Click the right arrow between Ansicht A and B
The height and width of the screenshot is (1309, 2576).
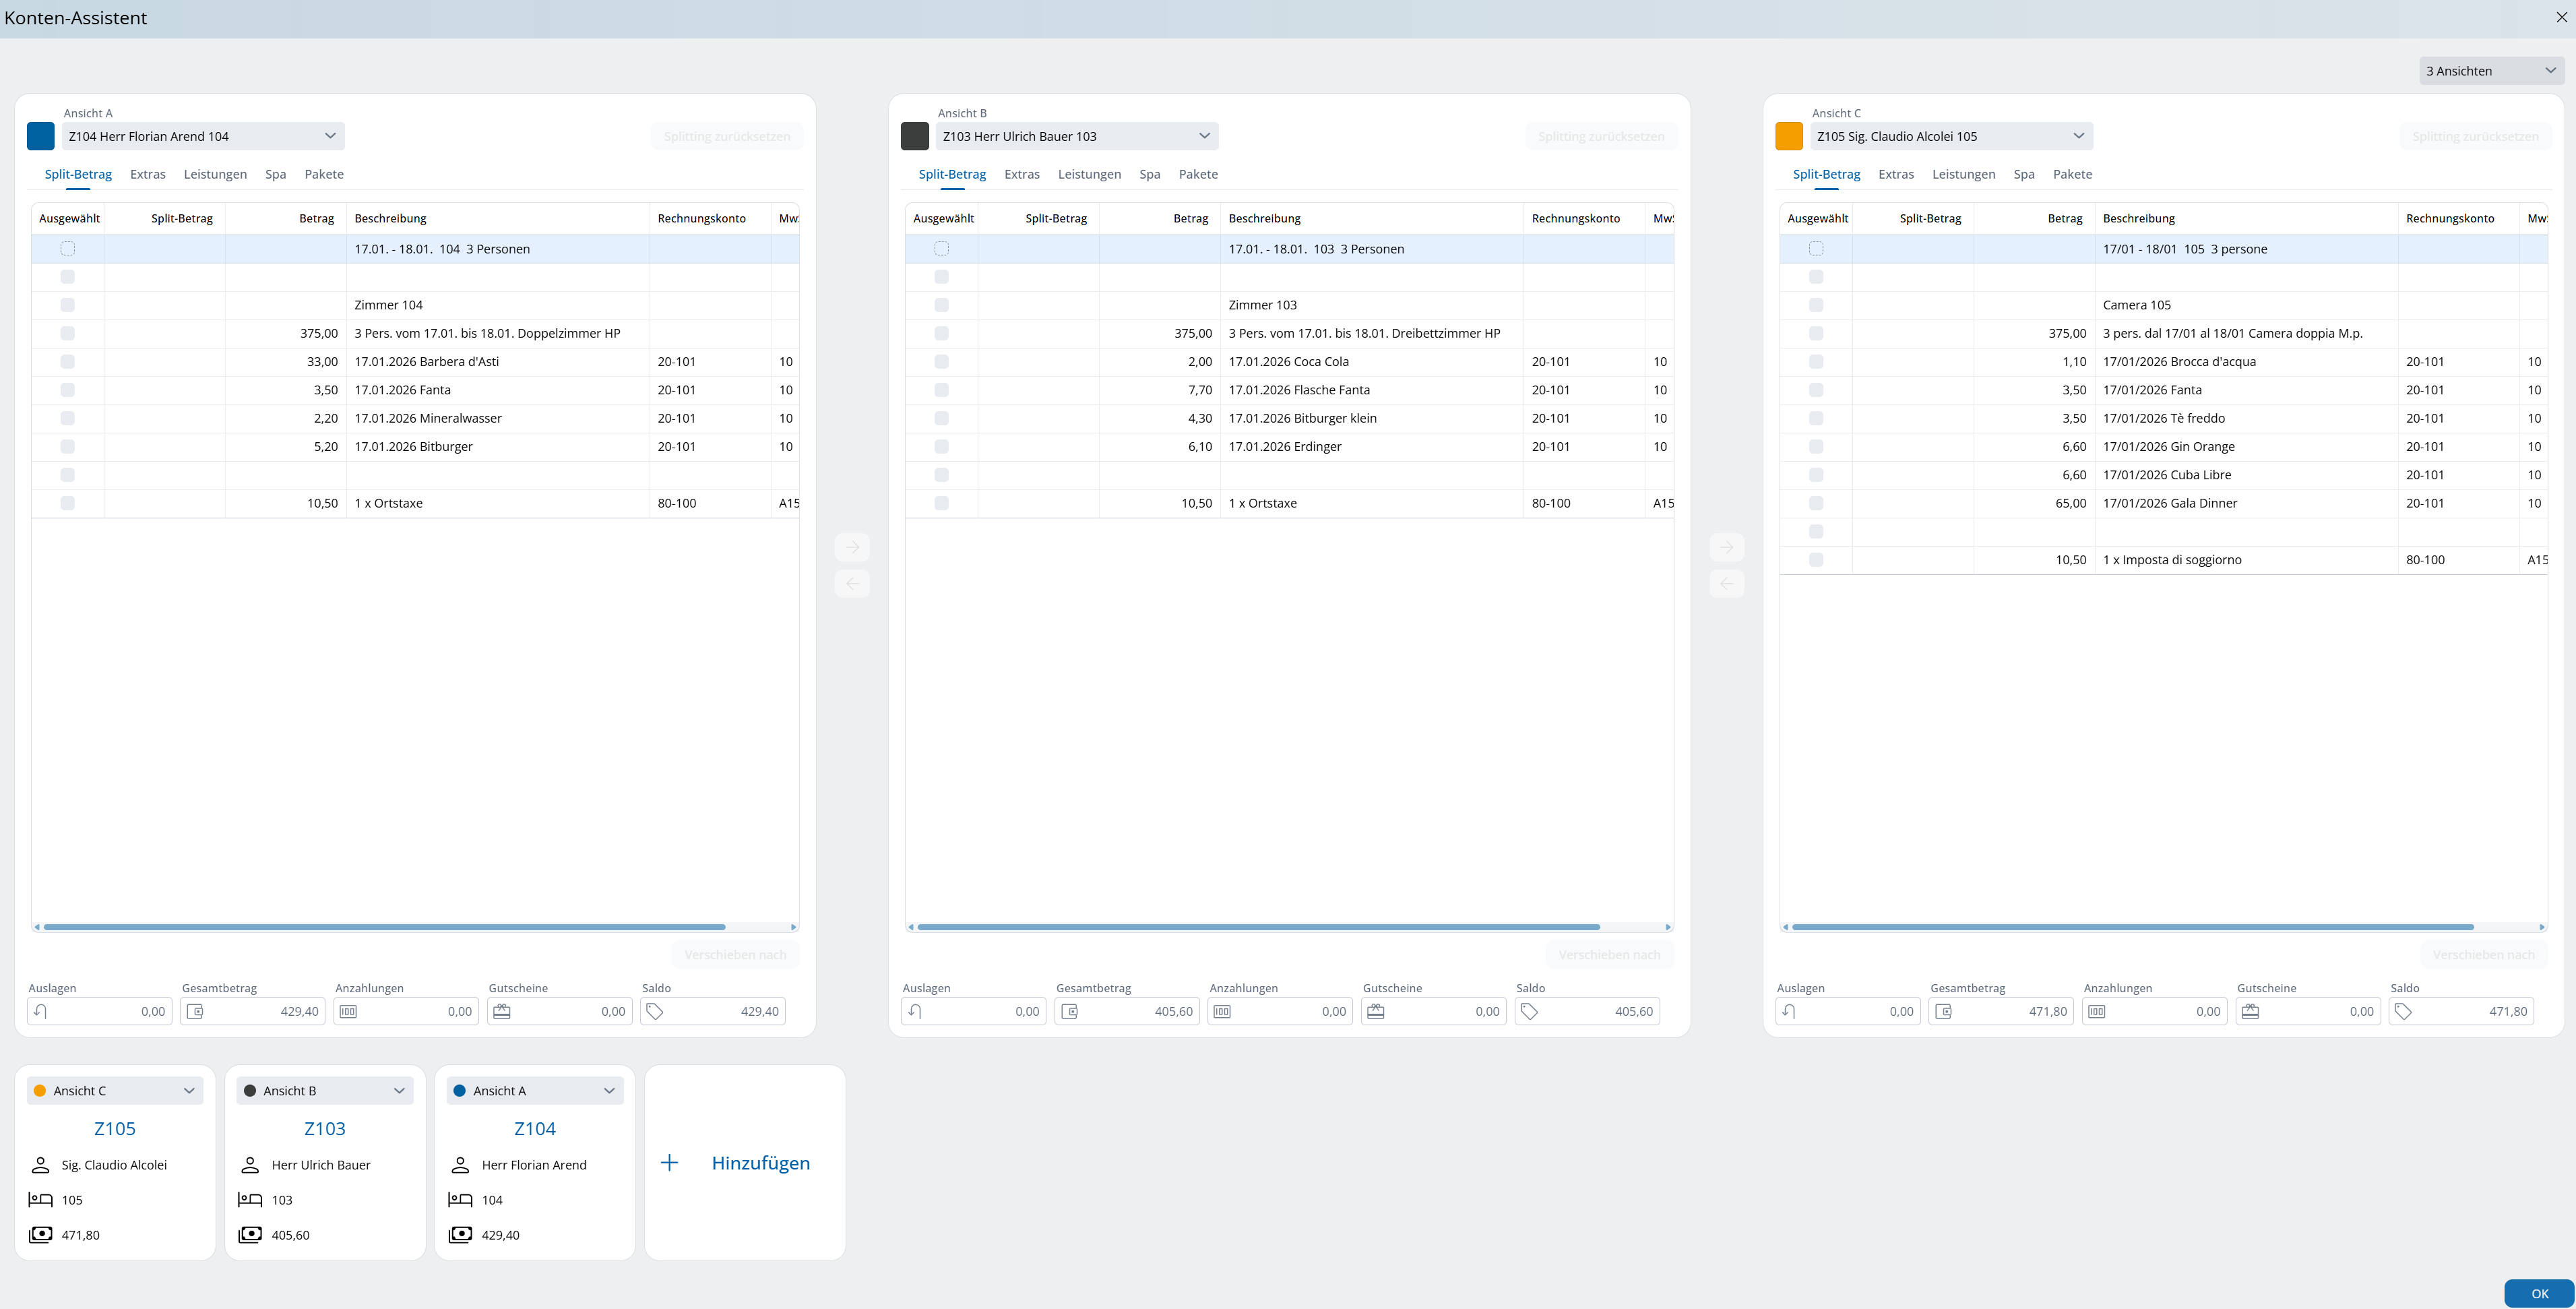tap(852, 547)
